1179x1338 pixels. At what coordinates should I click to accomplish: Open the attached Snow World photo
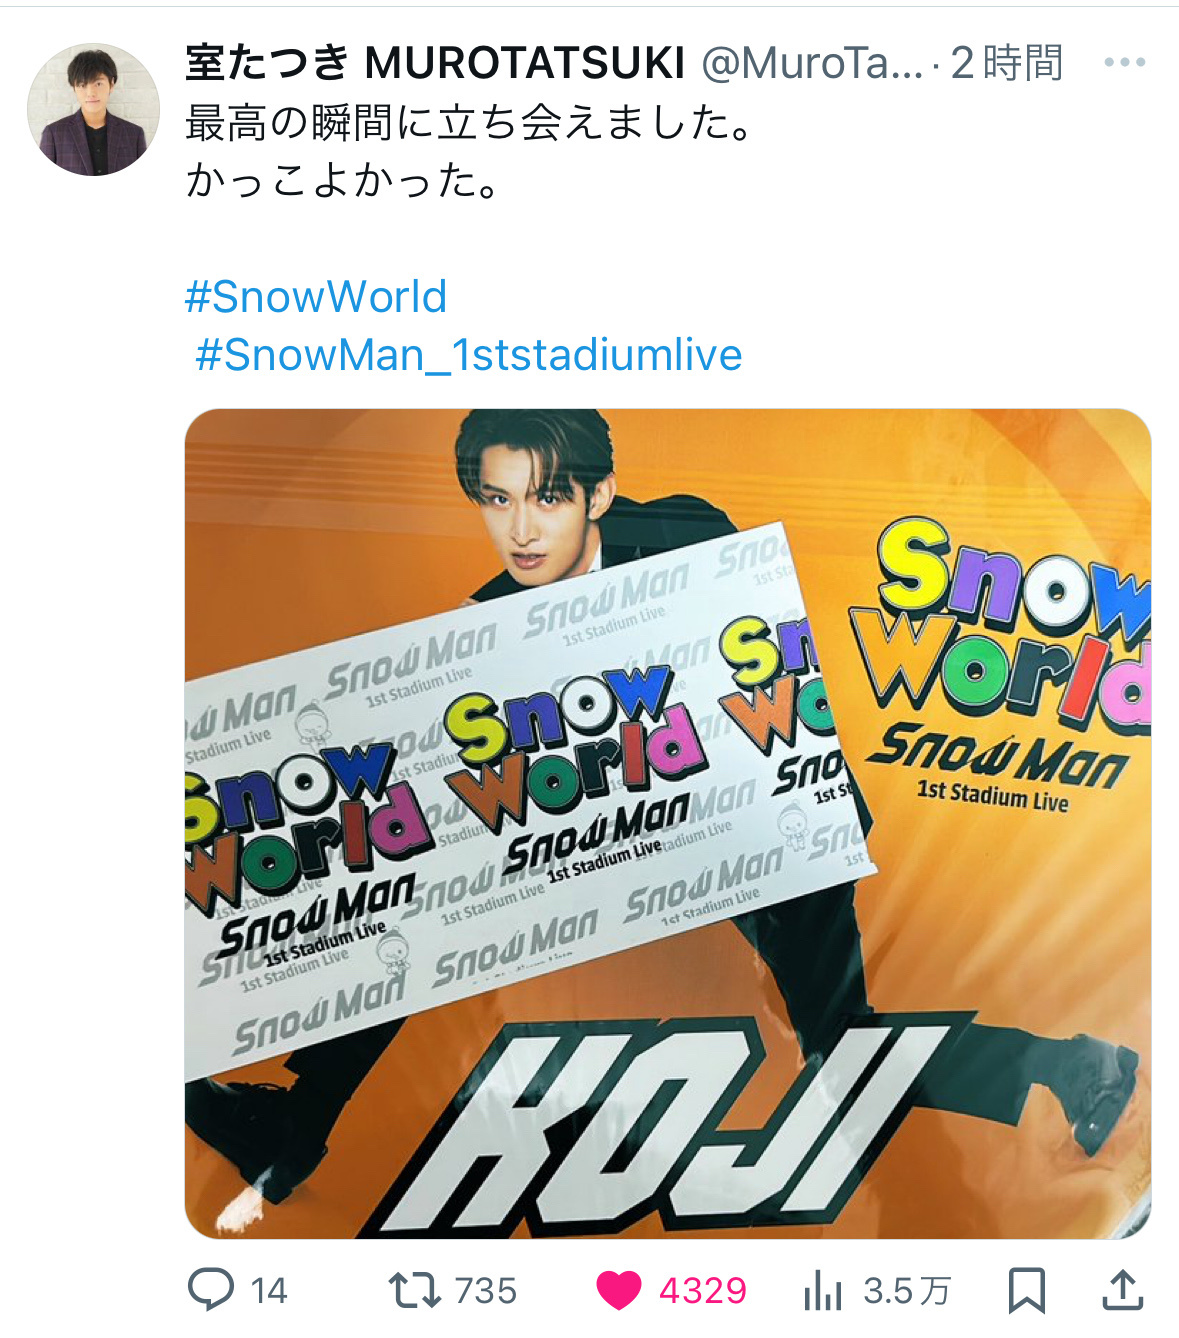[x=668, y=823]
